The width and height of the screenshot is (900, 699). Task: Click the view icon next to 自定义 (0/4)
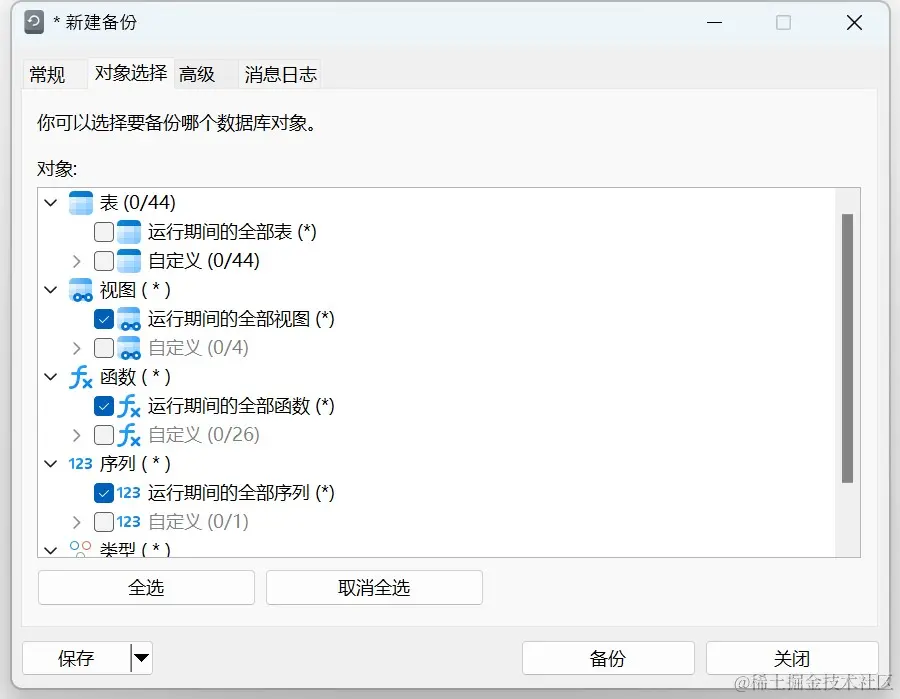[129, 348]
